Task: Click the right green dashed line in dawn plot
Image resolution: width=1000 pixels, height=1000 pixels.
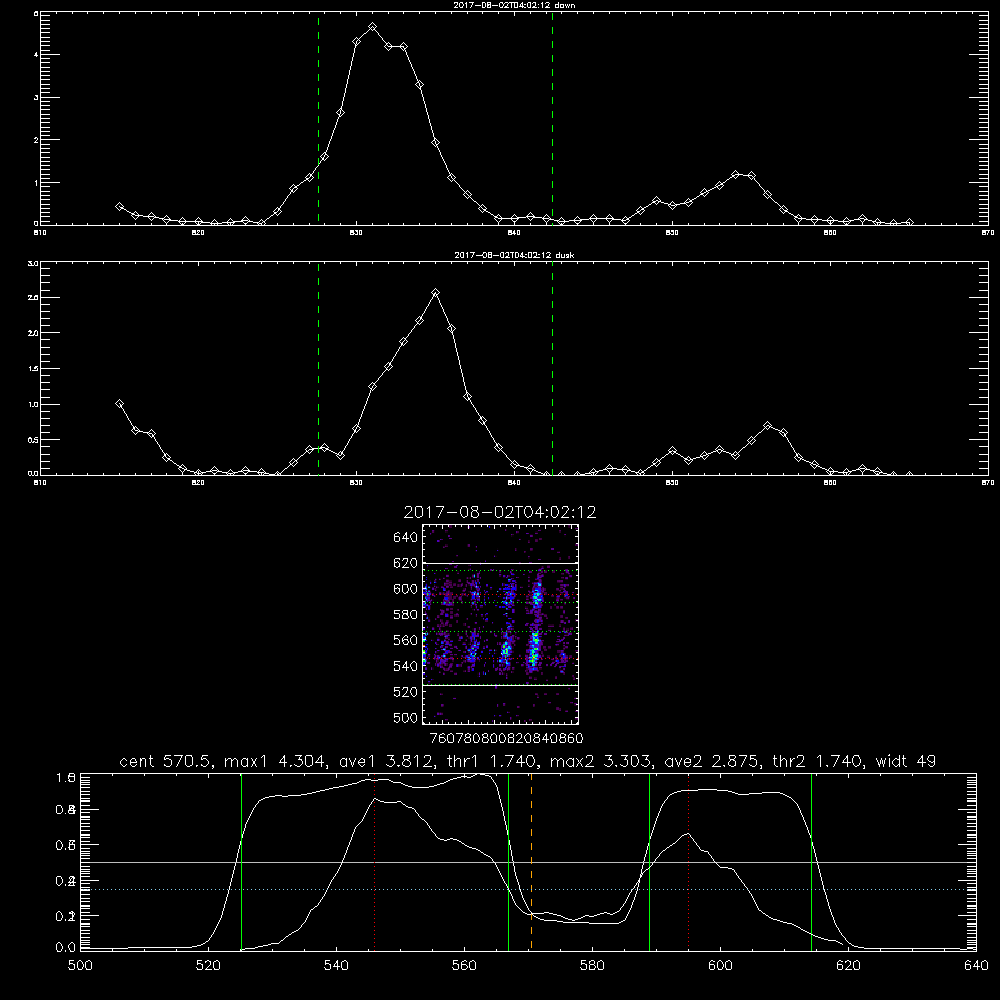Action: coord(552,119)
